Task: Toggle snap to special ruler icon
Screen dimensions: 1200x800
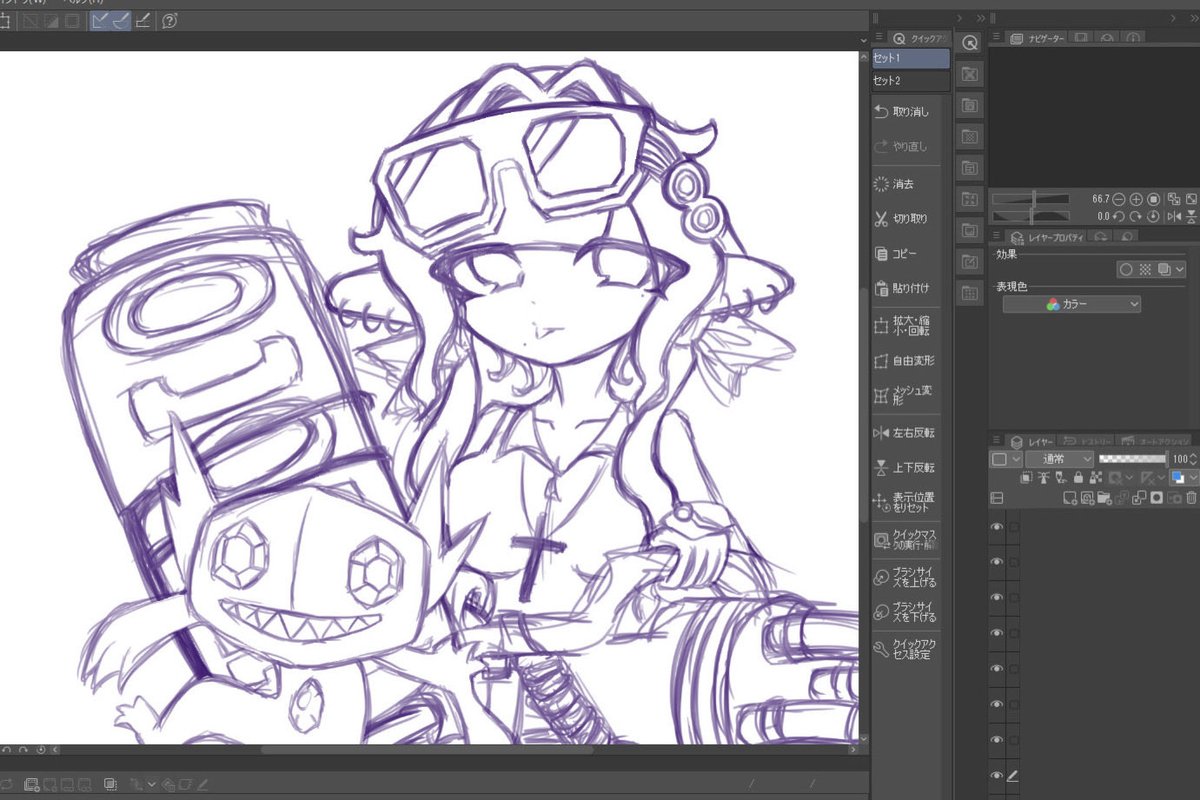Action: click(x=121, y=20)
